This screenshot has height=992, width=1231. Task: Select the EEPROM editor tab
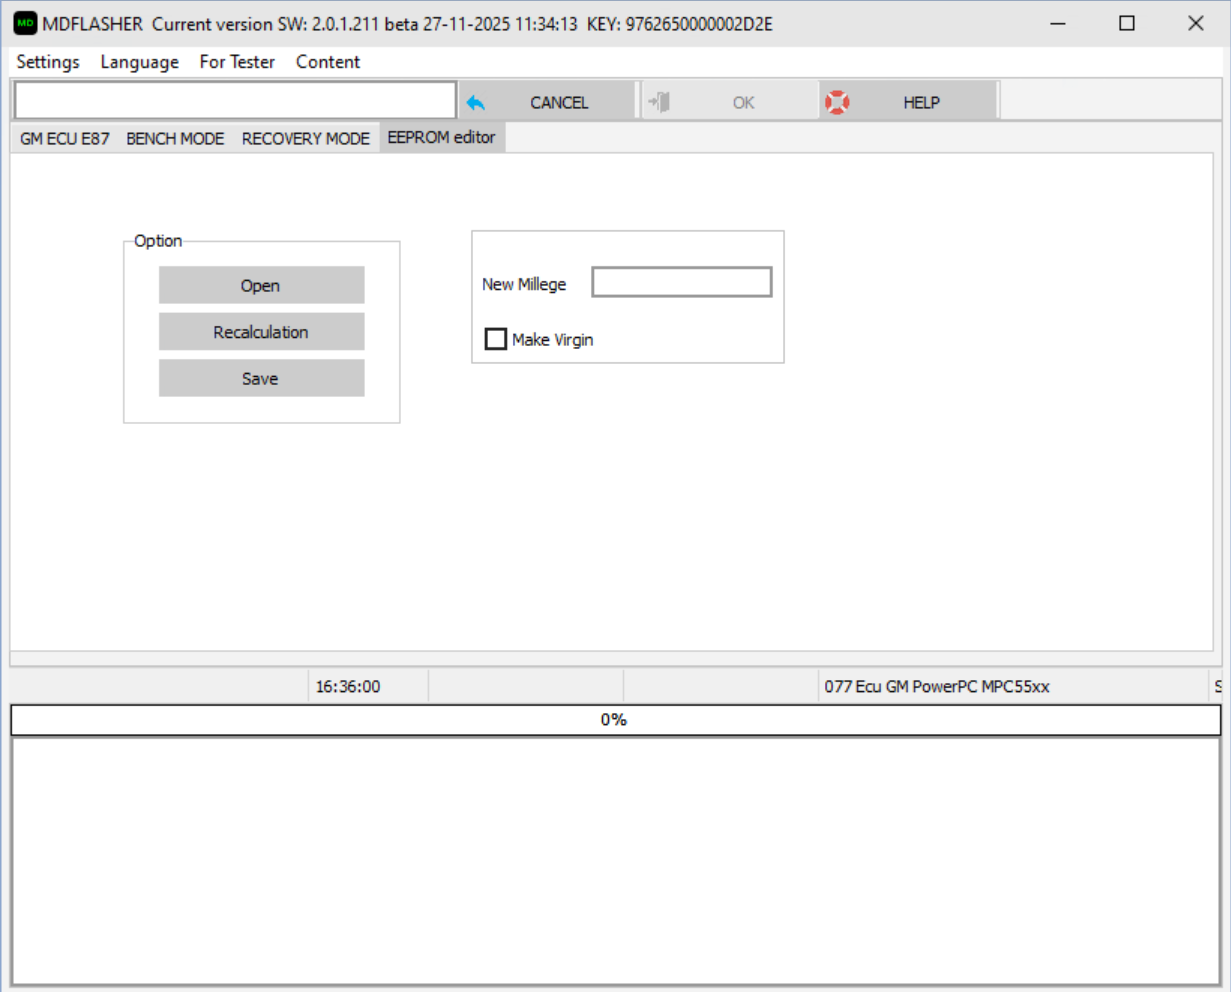441,138
